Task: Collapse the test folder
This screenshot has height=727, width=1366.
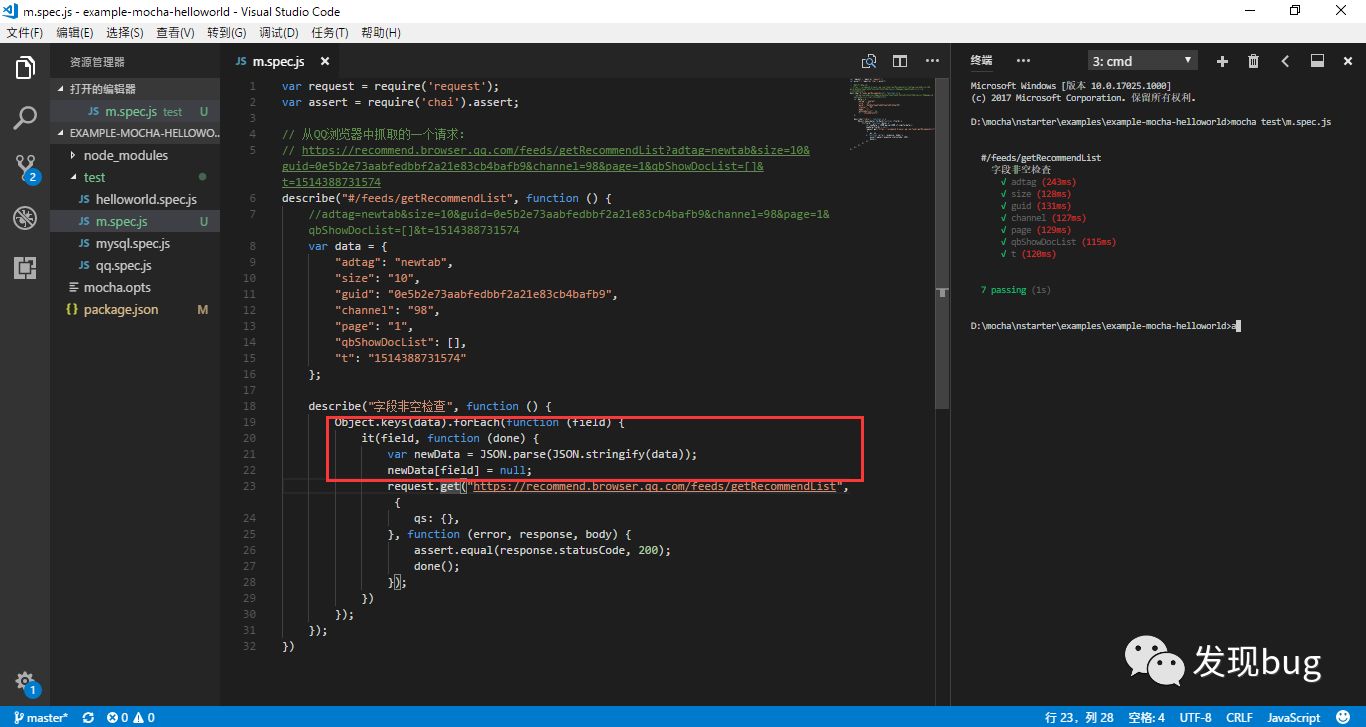Action: 135,177
